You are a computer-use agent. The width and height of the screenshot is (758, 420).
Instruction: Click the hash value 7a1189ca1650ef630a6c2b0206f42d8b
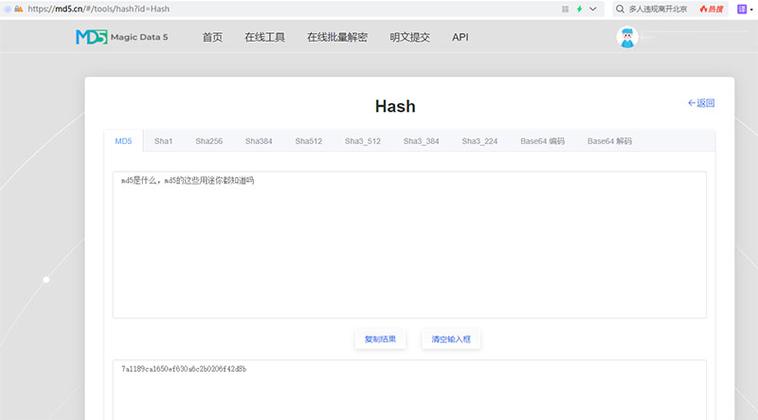[x=184, y=369]
